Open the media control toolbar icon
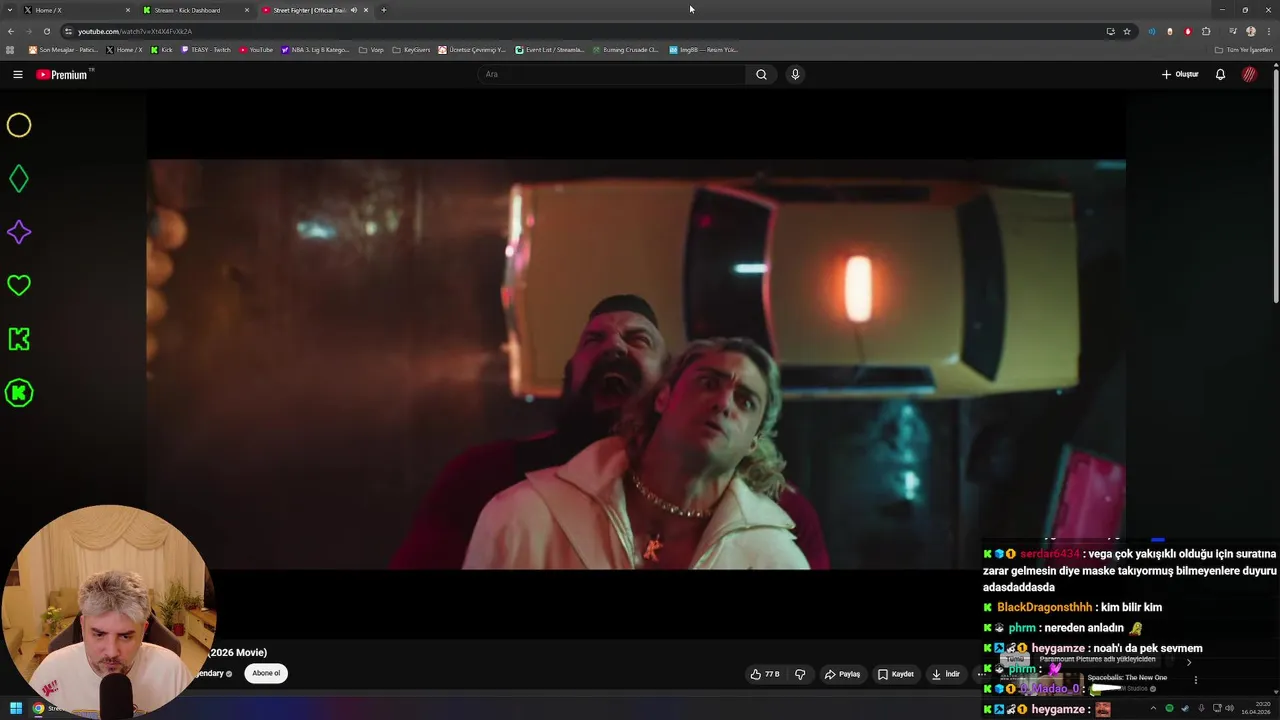1280x720 pixels. click(1232, 31)
